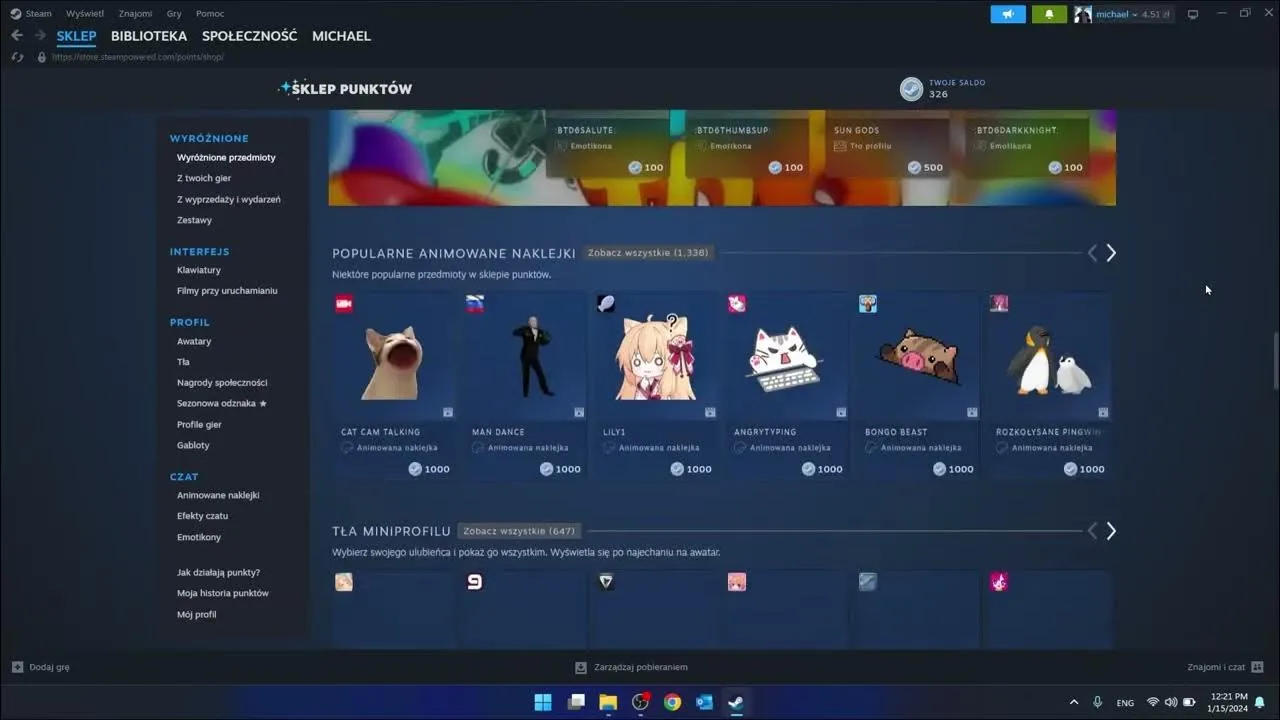The image size is (1280, 720).
Task: Open the Steam notifications bell icon
Action: tap(1048, 14)
